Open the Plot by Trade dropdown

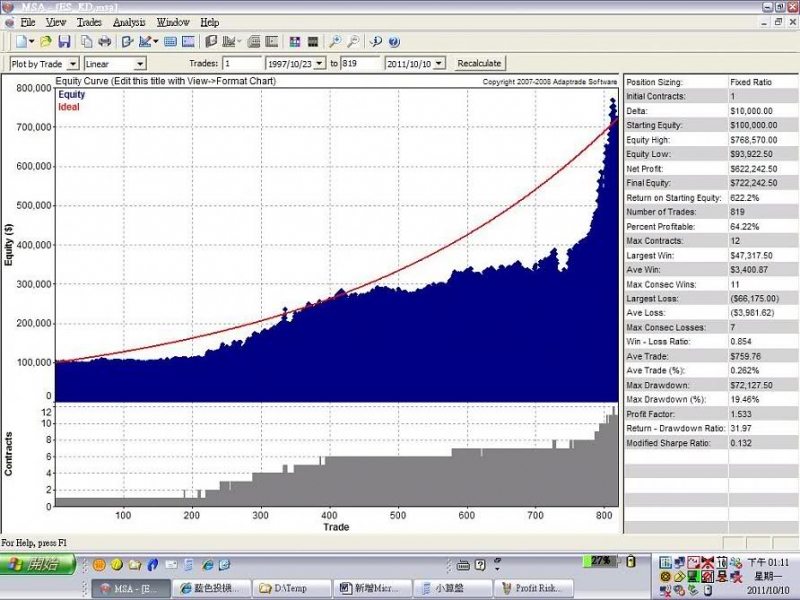(x=73, y=64)
